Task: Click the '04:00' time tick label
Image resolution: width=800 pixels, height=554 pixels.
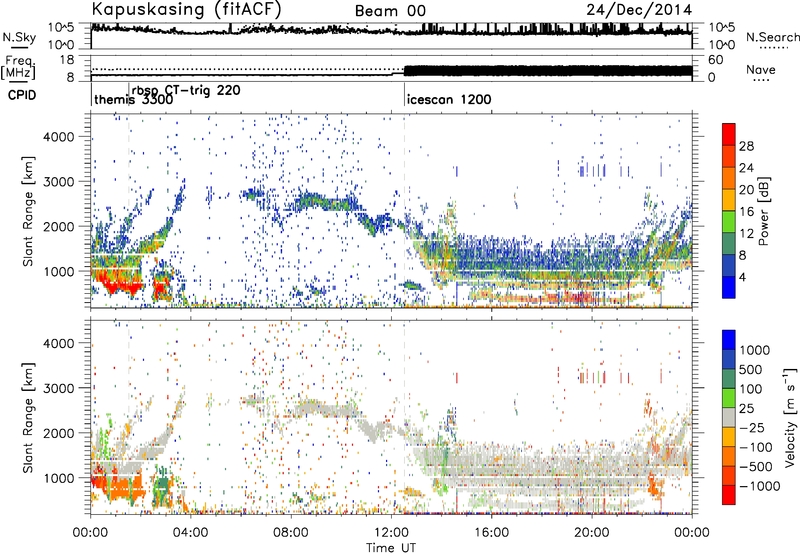Action: tap(190, 533)
